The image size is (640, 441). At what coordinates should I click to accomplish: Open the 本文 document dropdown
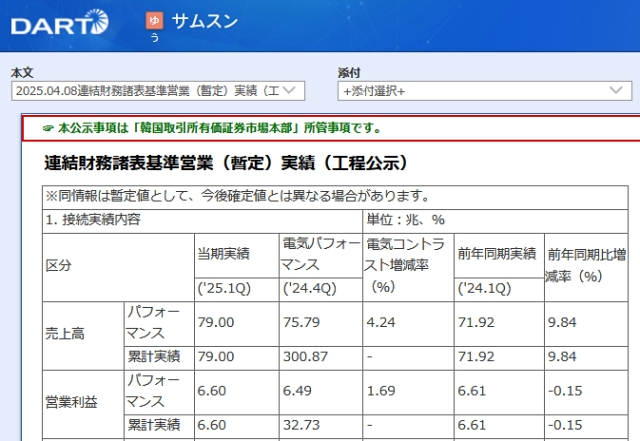pos(157,91)
